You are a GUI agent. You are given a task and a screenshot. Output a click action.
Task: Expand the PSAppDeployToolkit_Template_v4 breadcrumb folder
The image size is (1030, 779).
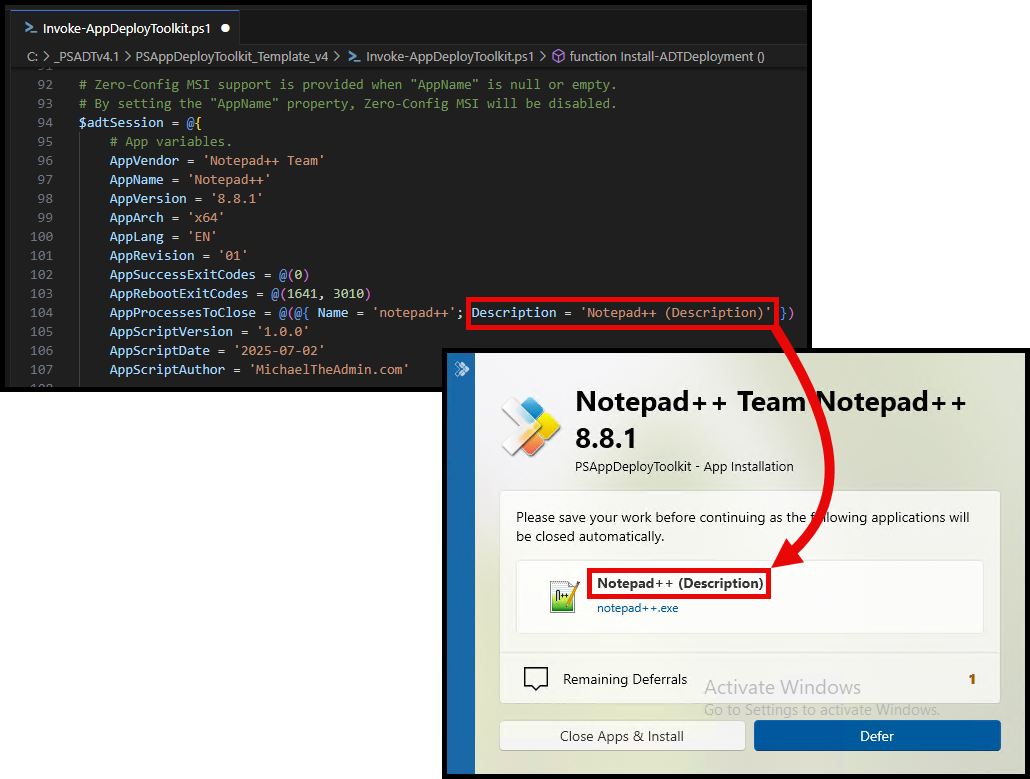click(231, 57)
